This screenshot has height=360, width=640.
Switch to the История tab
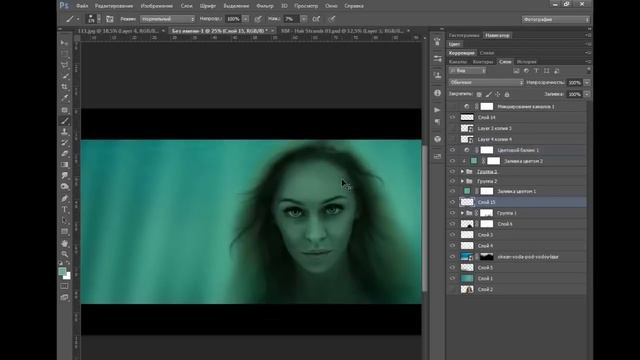pos(527,62)
